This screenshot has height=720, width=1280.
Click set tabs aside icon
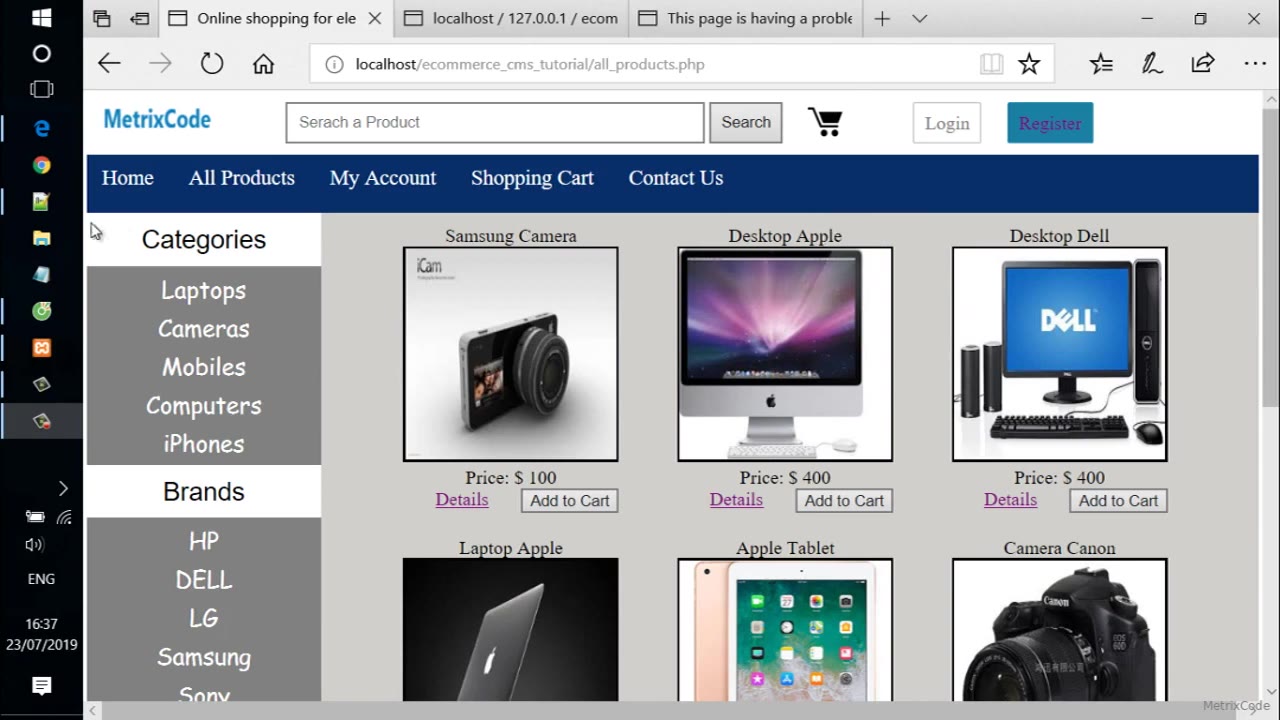tap(140, 18)
